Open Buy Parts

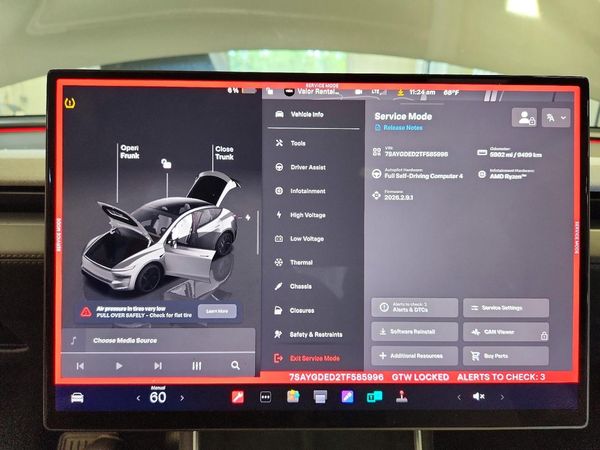pyautogui.click(x=506, y=356)
